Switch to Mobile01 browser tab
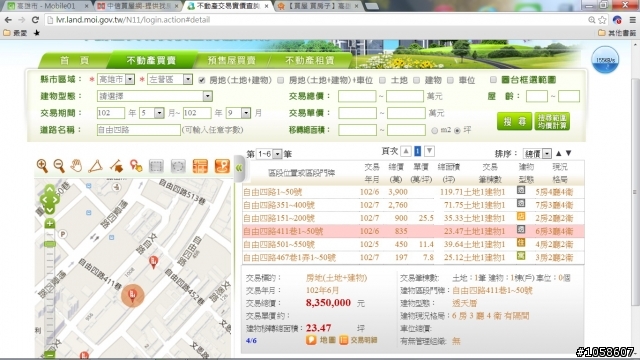 [47, 6]
